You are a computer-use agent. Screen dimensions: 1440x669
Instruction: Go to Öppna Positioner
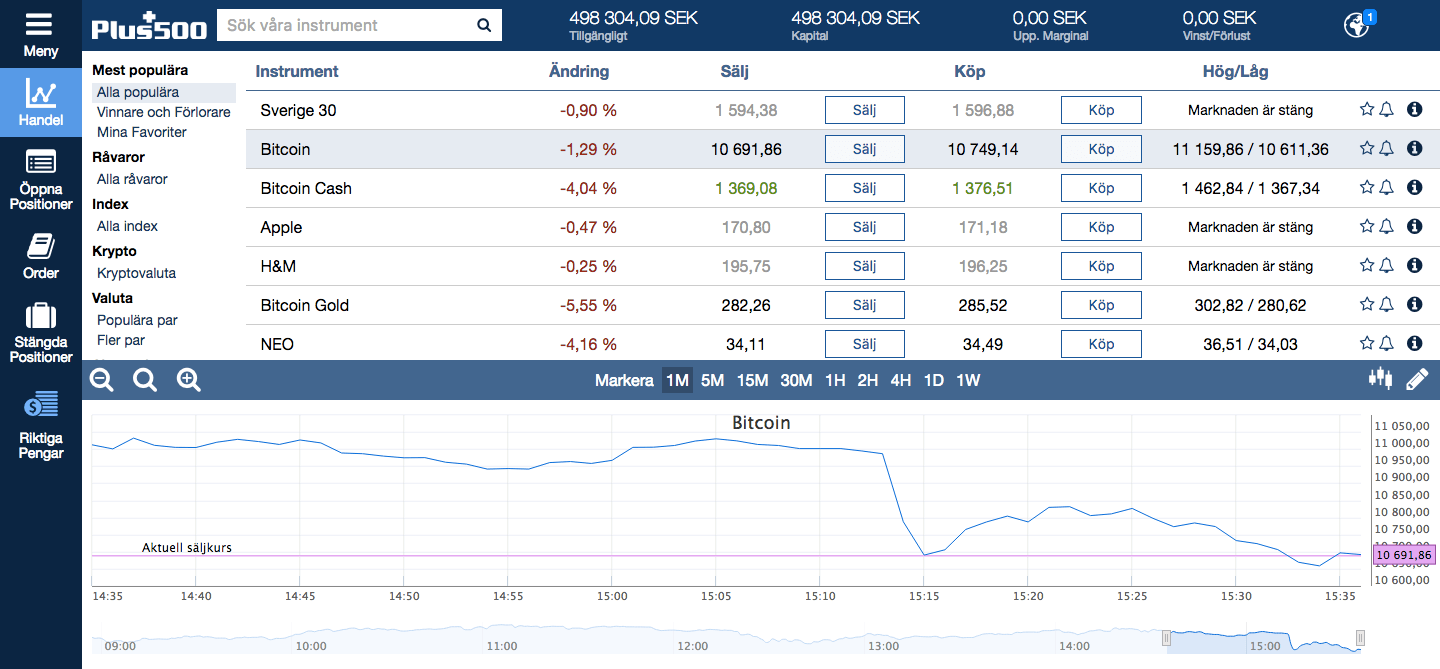(x=40, y=181)
